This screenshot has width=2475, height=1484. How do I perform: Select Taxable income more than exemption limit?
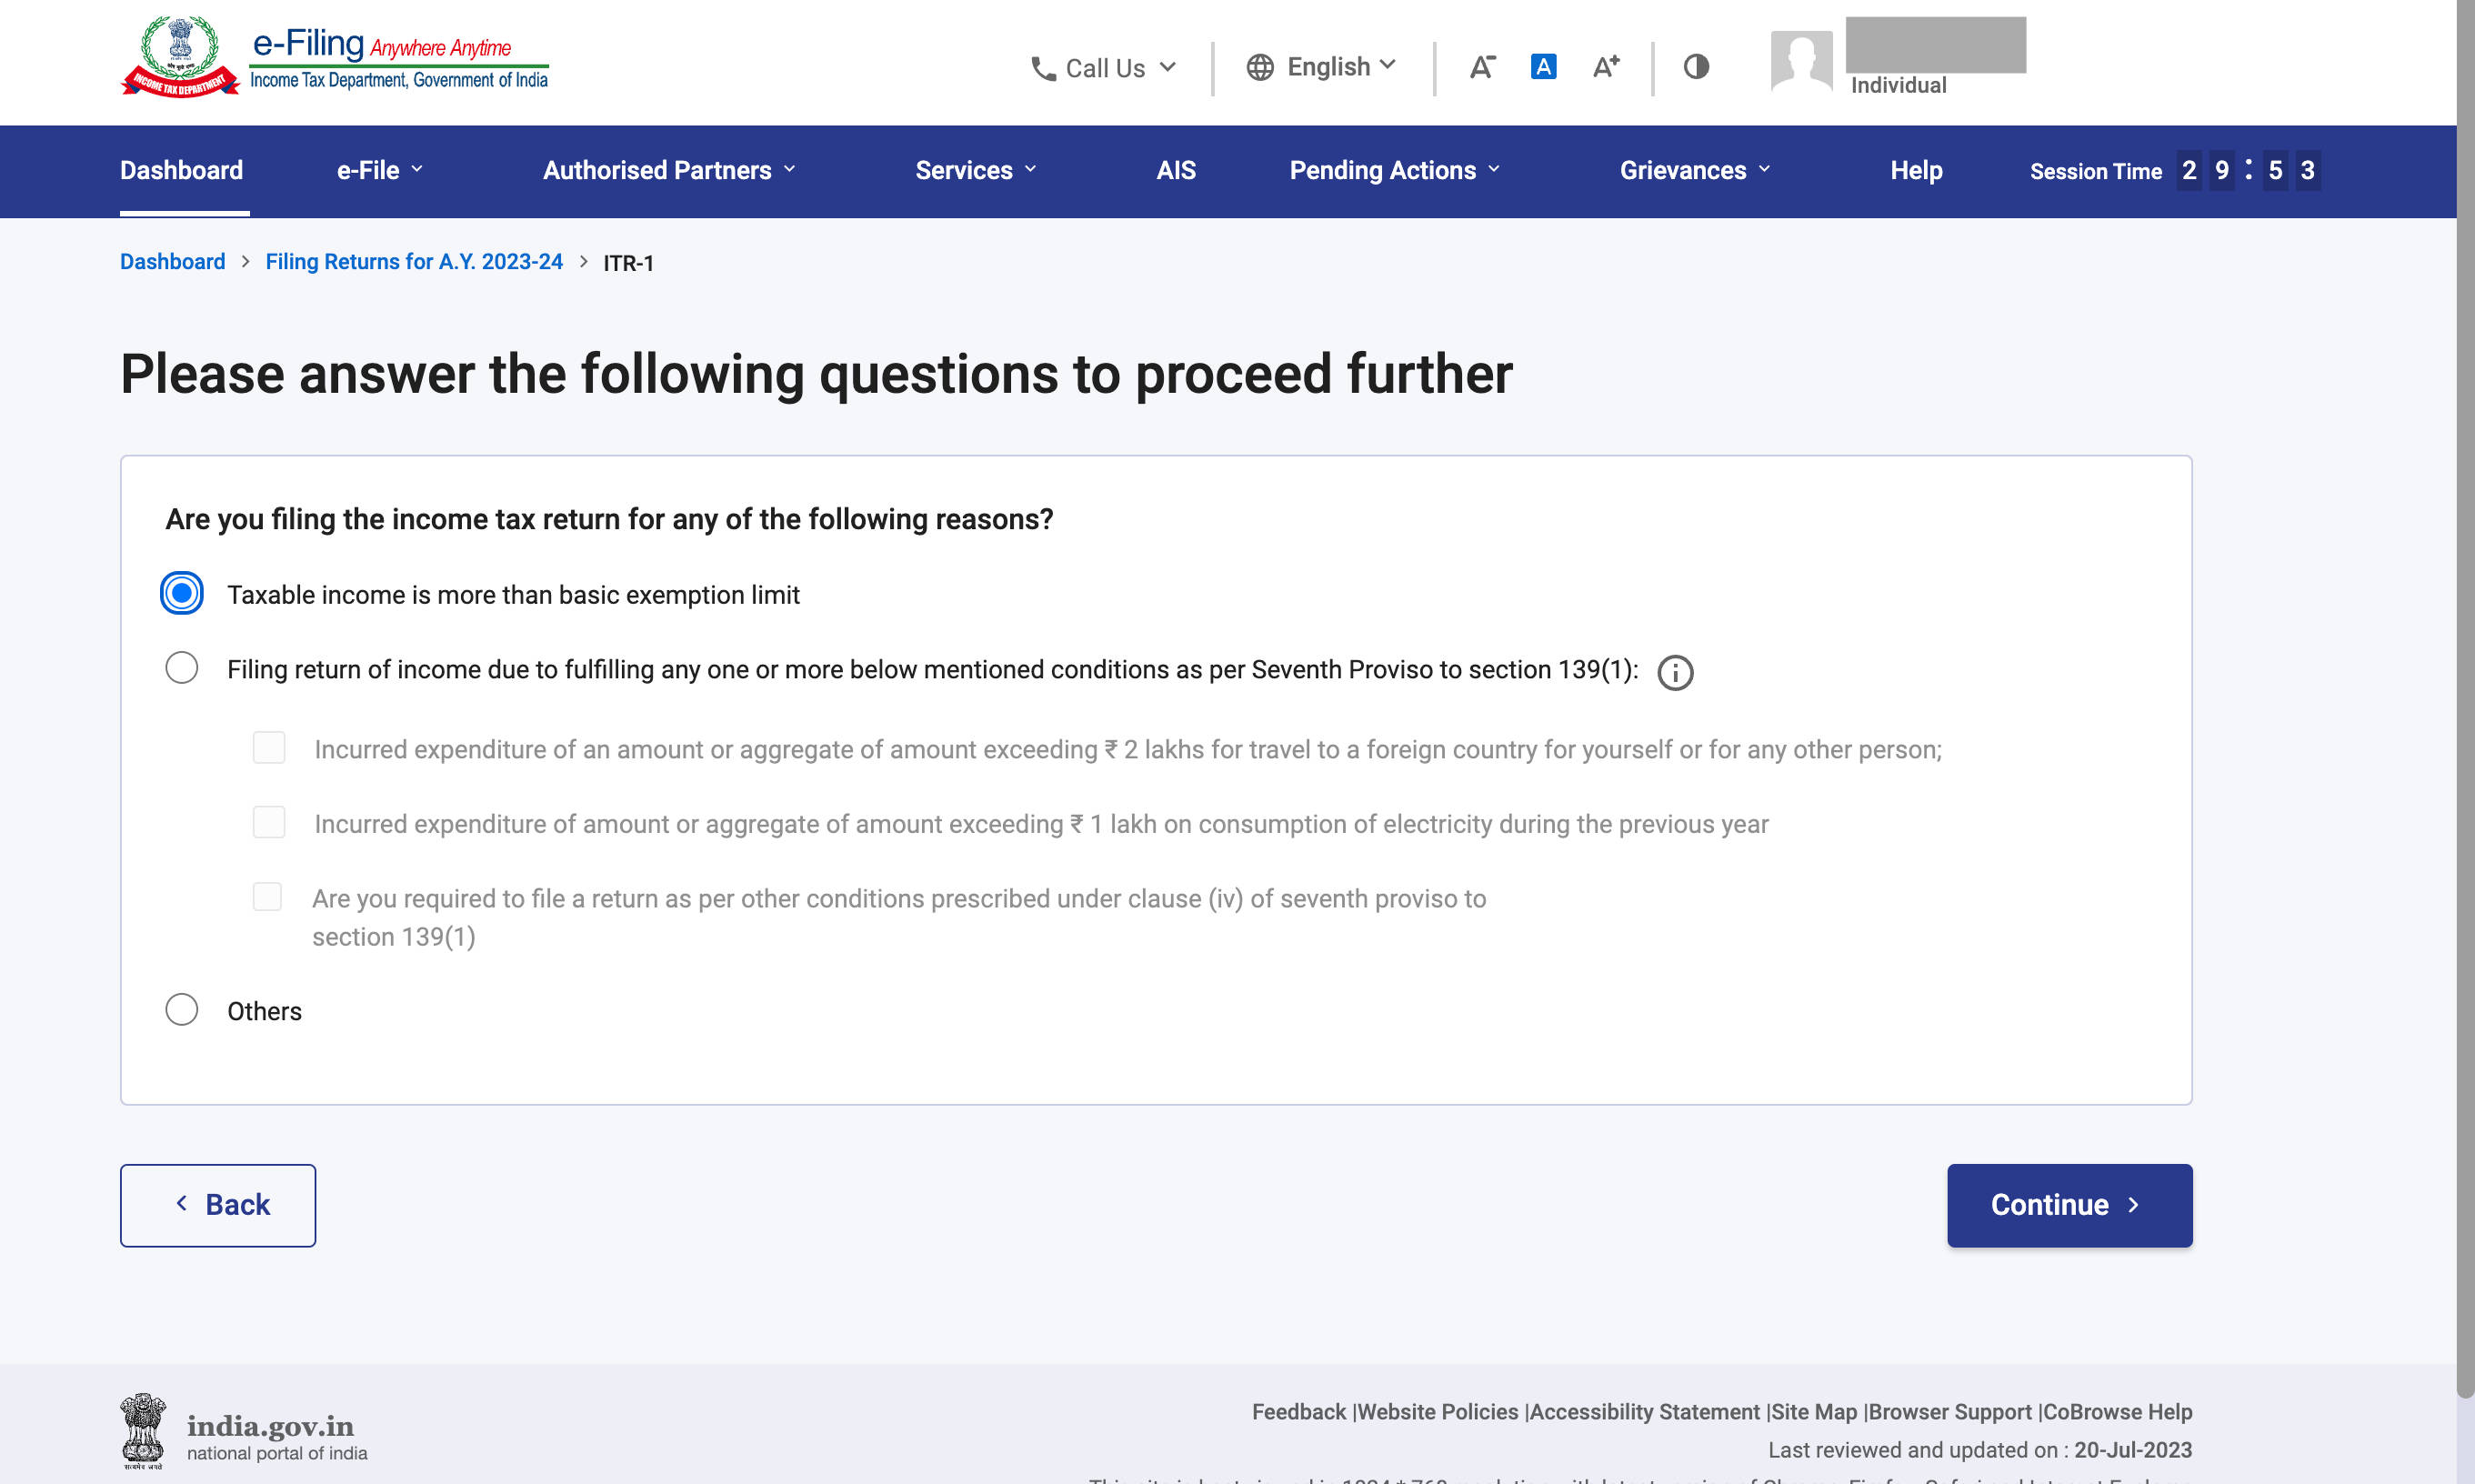click(x=182, y=594)
